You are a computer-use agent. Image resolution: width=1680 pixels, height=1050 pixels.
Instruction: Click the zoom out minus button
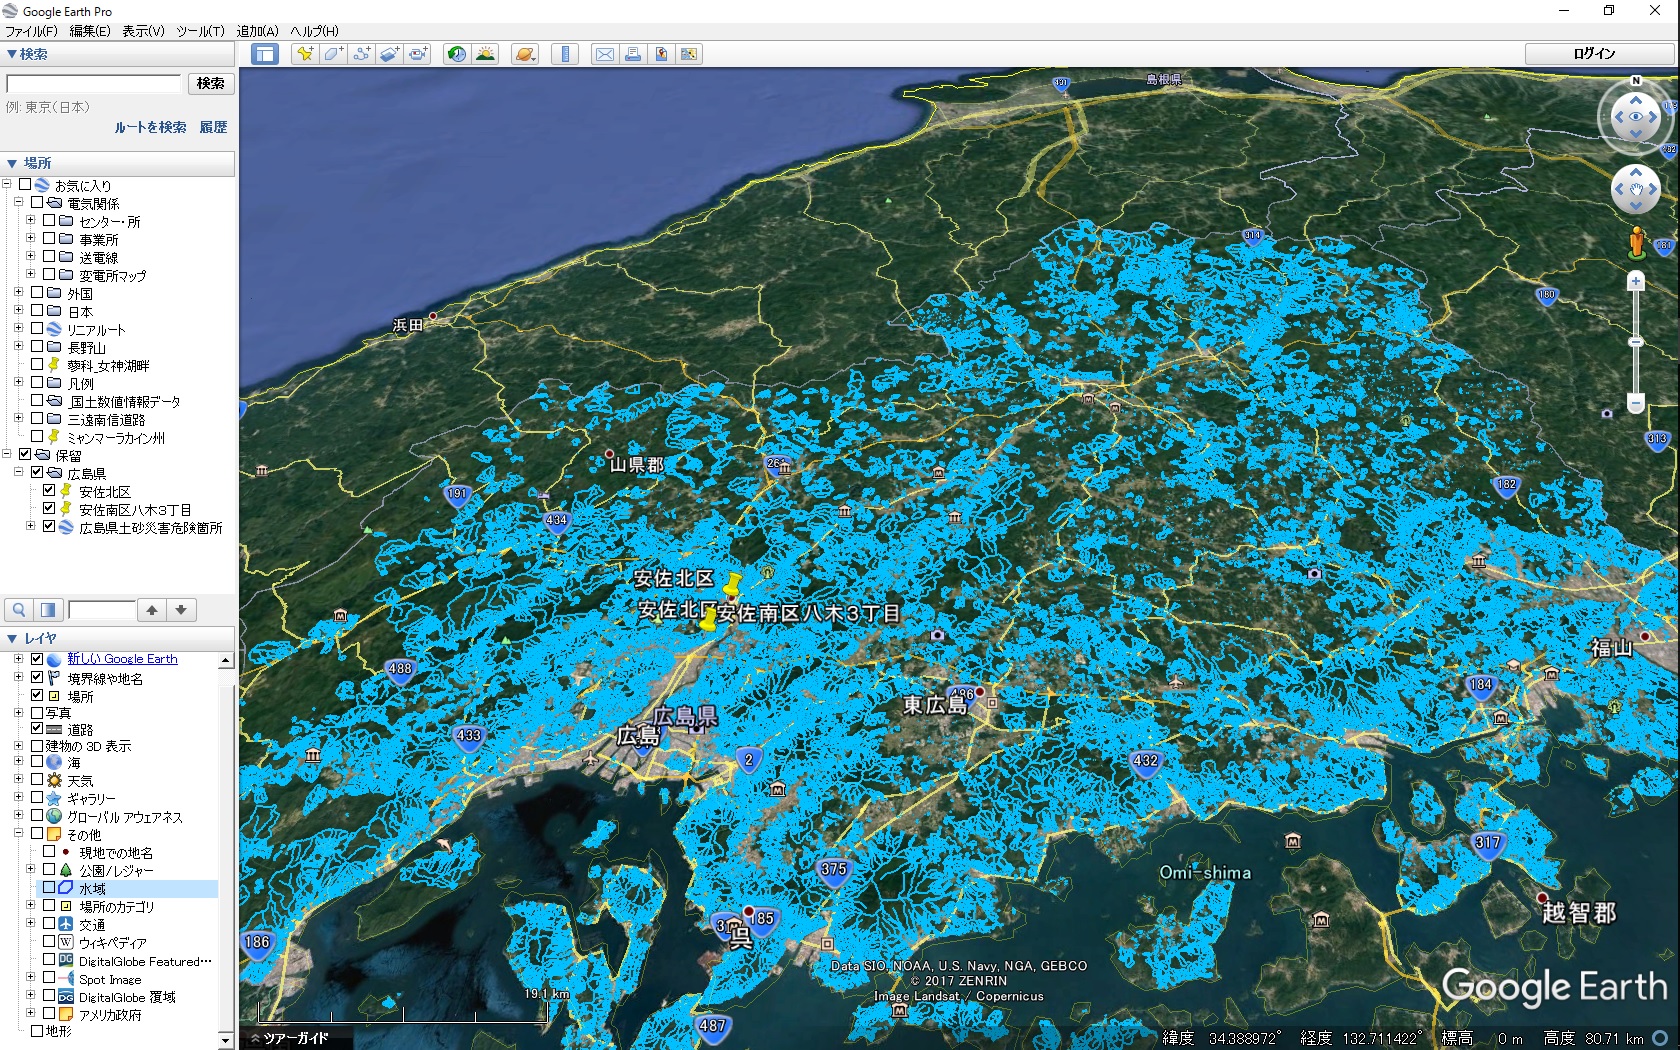(1636, 404)
